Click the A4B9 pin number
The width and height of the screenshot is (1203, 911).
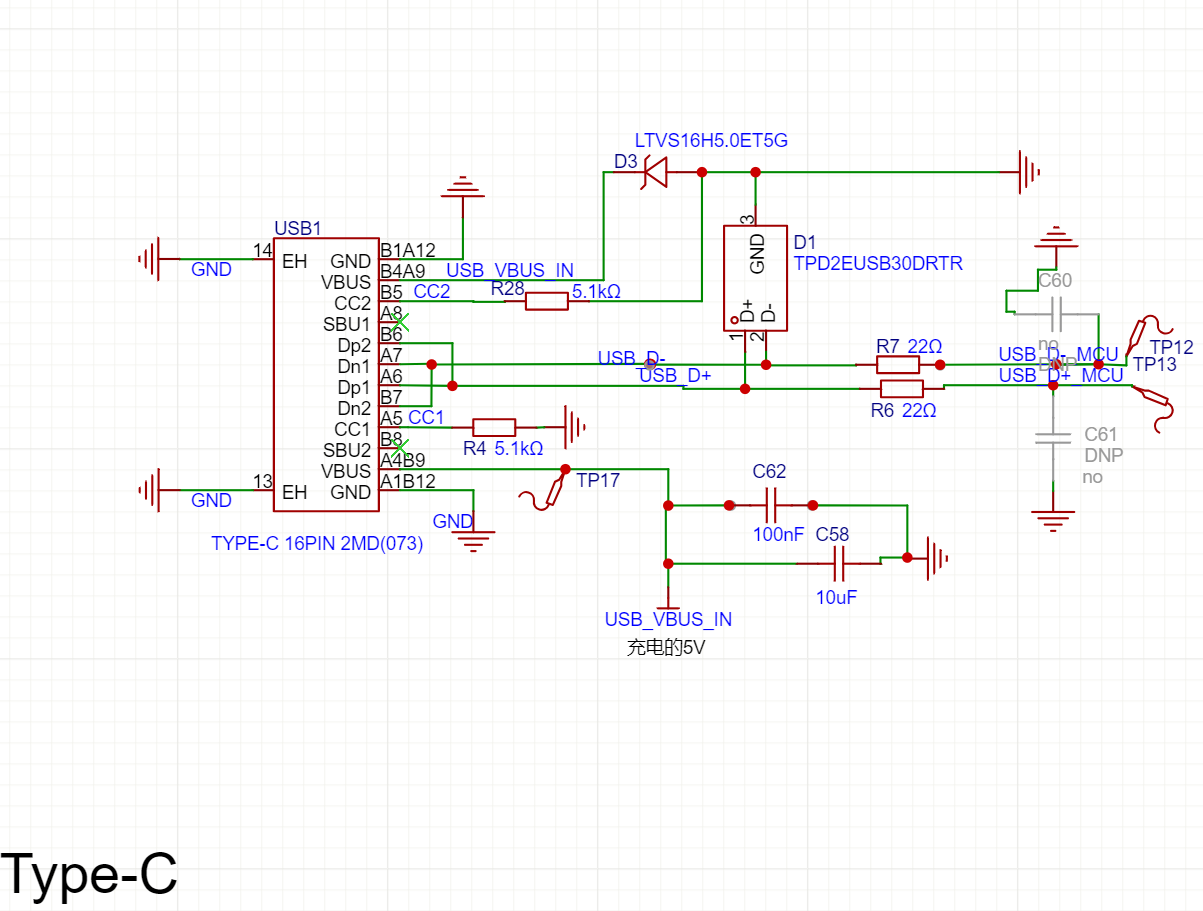click(x=403, y=460)
